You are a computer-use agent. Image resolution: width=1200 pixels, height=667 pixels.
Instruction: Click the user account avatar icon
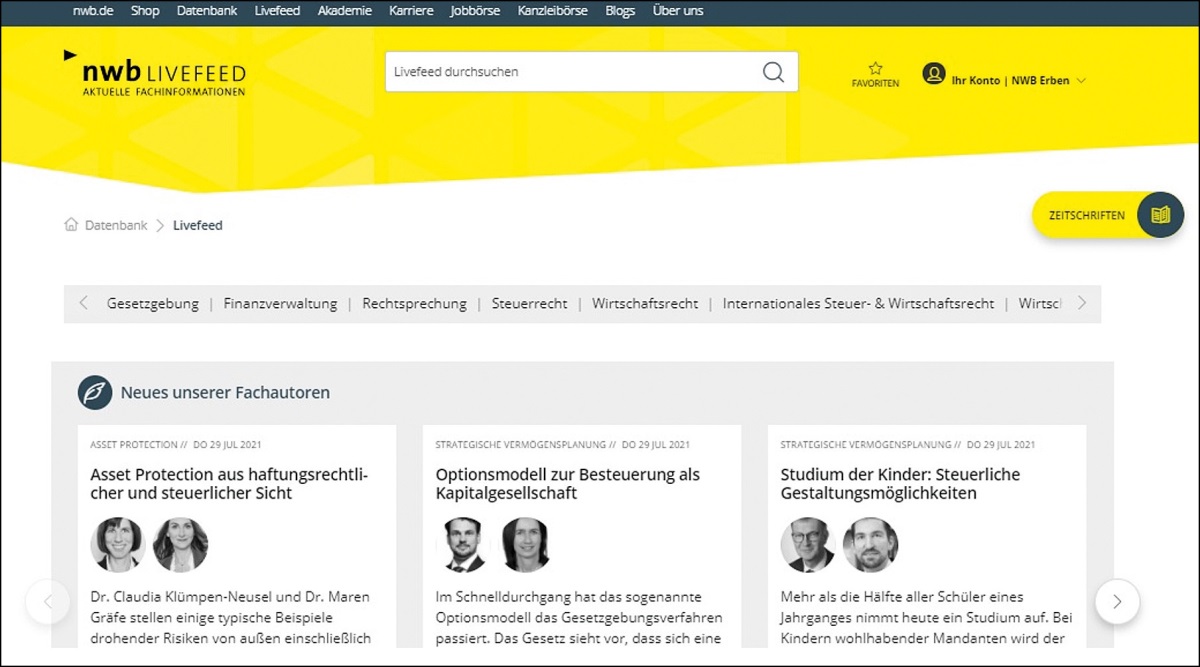934,74
